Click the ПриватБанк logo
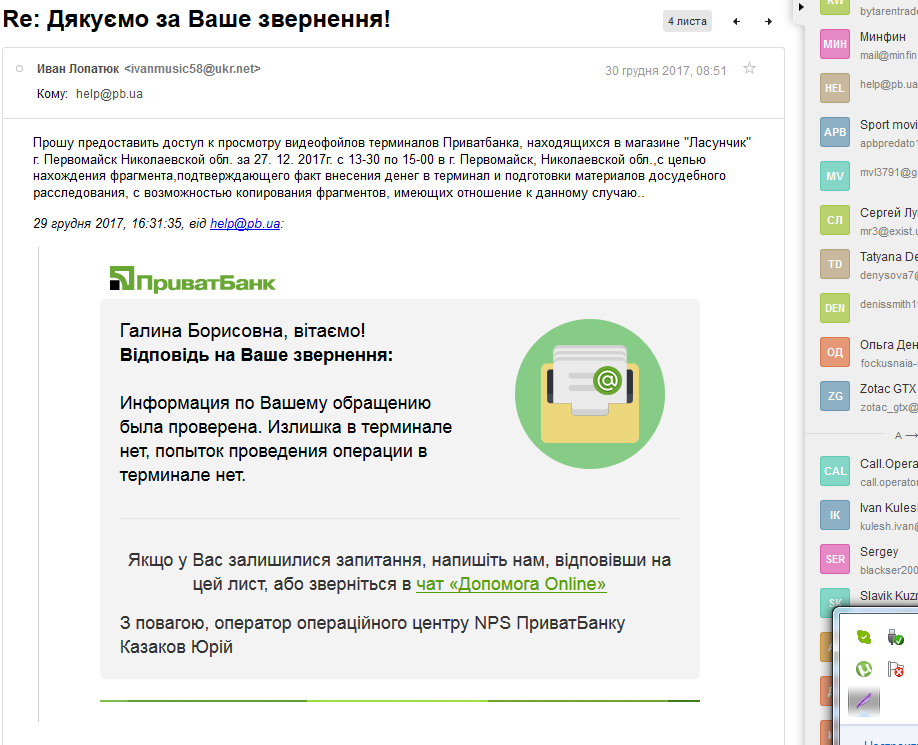Image resolution: width=918 pixels, height=745 pixels. pyautogui.click(x=192, y=280)
